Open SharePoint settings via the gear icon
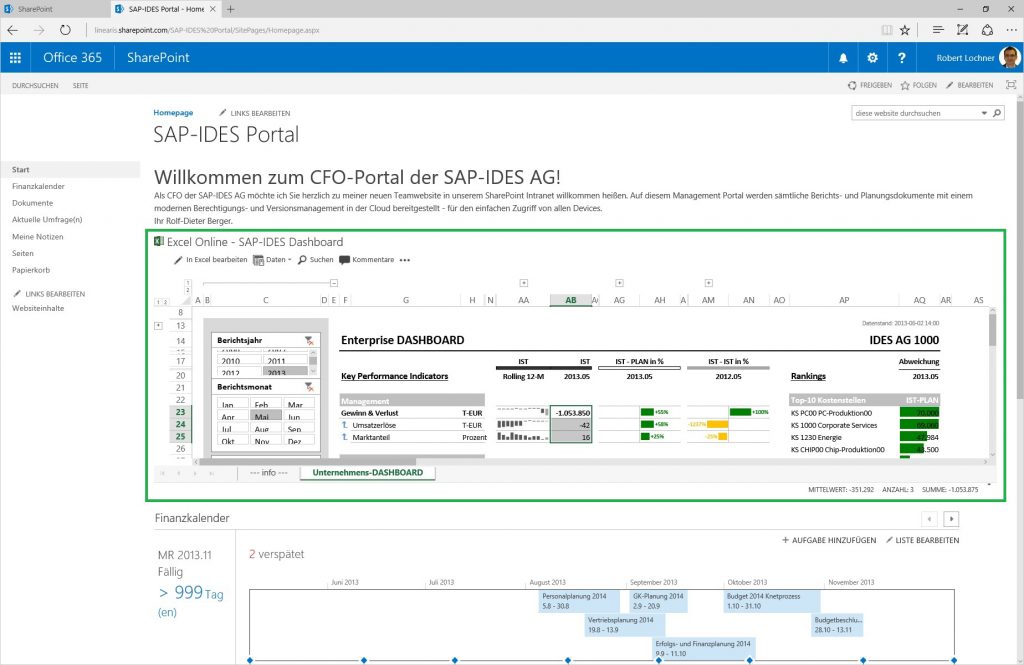The width and height of the screenshot is (1024, 665). pos(871,57)
